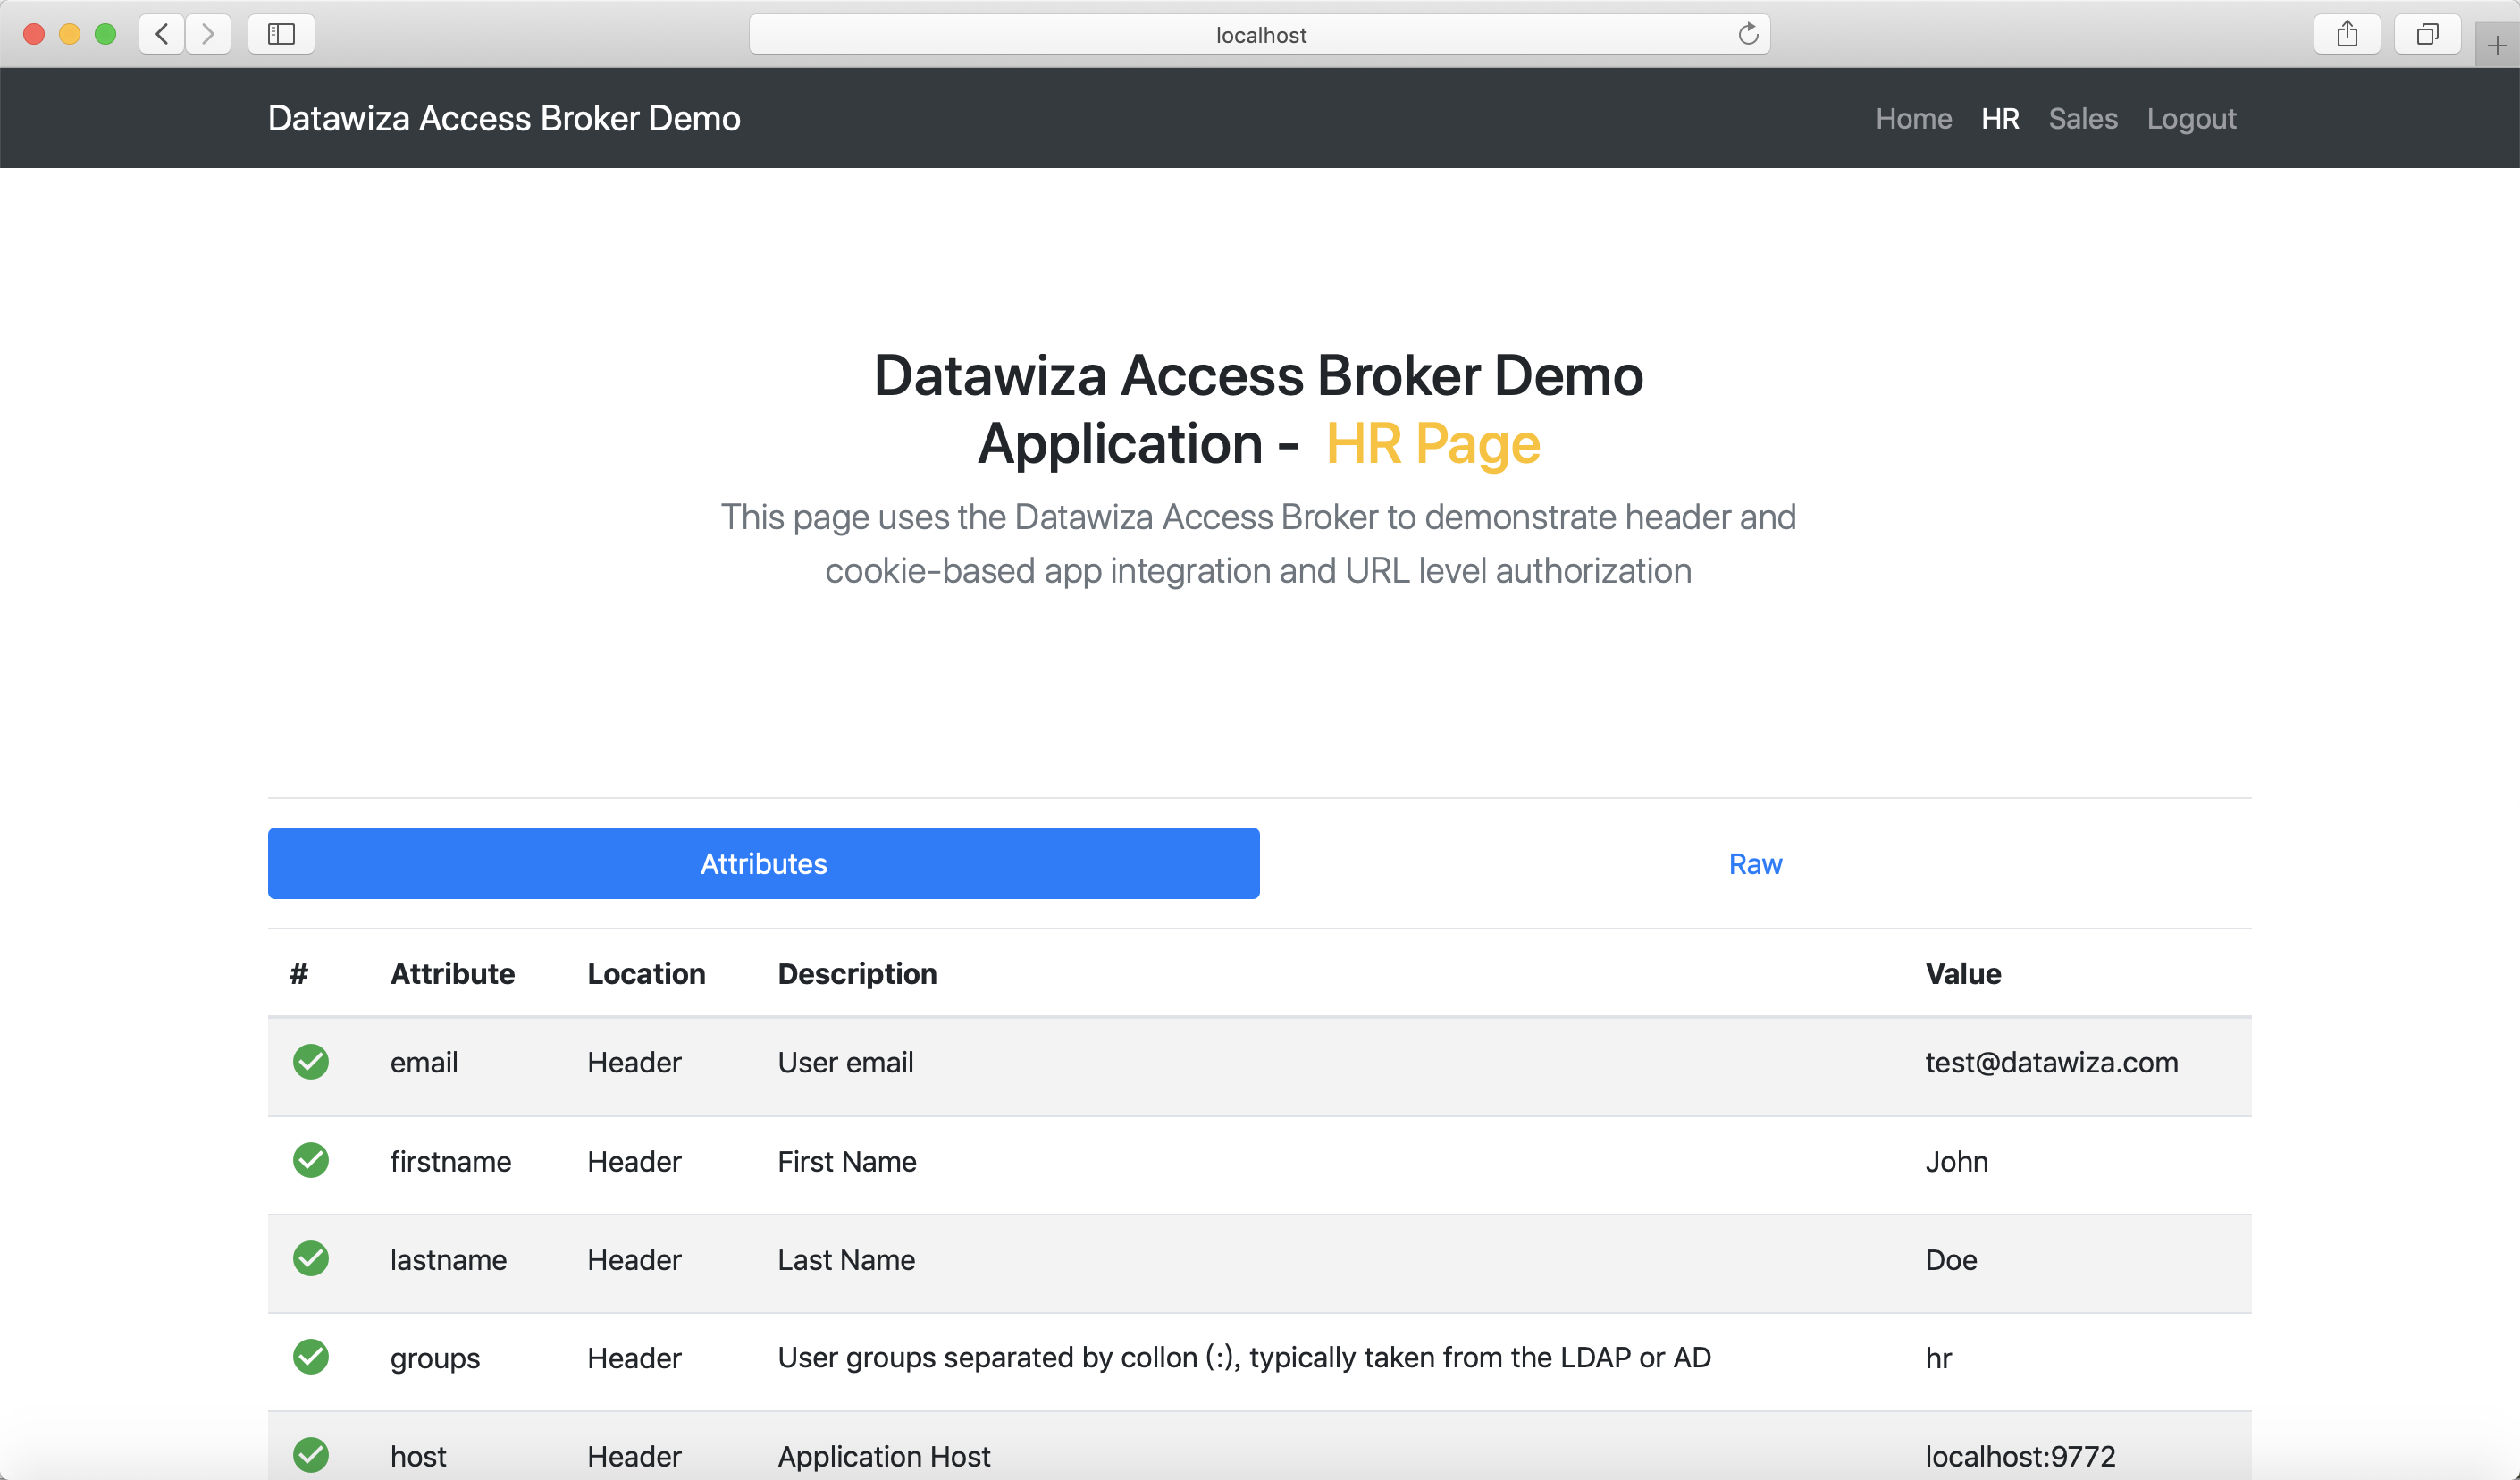Switch to the Raw tab

coord(1755,863)
